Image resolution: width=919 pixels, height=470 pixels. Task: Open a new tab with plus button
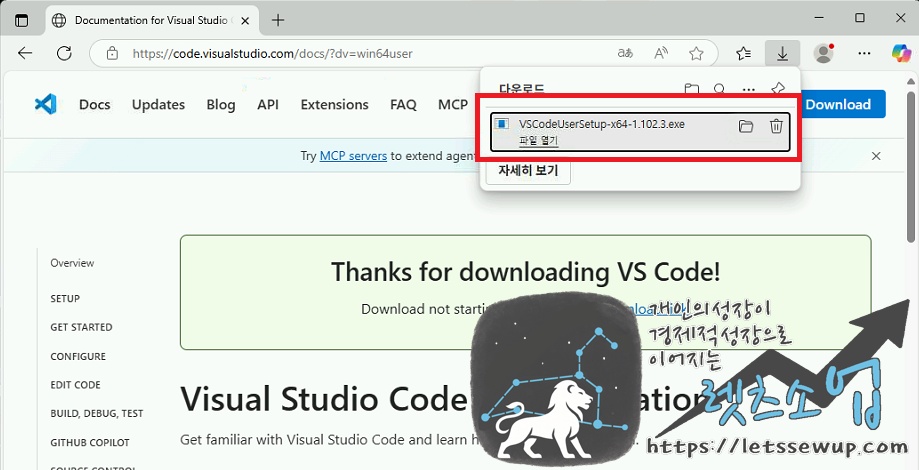278,21
